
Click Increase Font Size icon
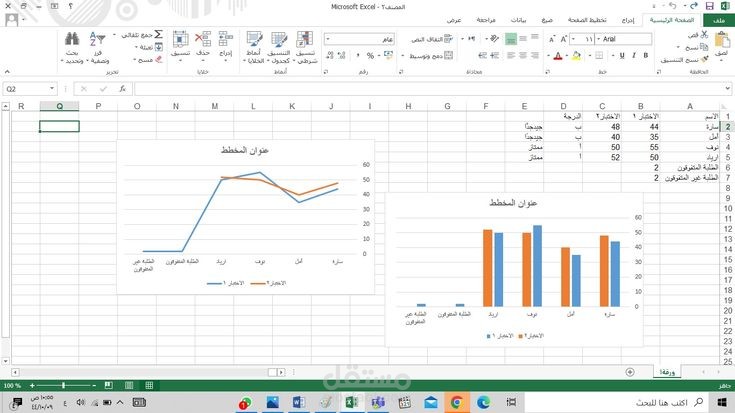564,39
